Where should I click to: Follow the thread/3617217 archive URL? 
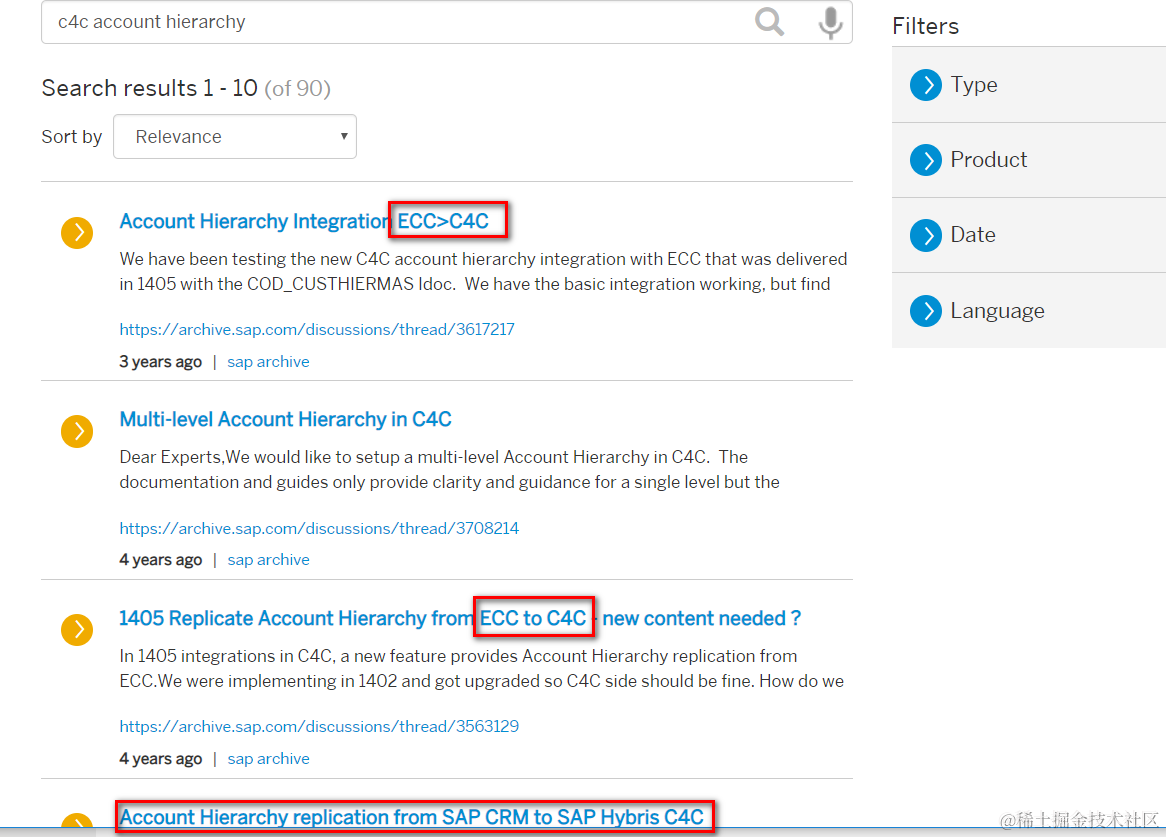click(x=317, y=329)
